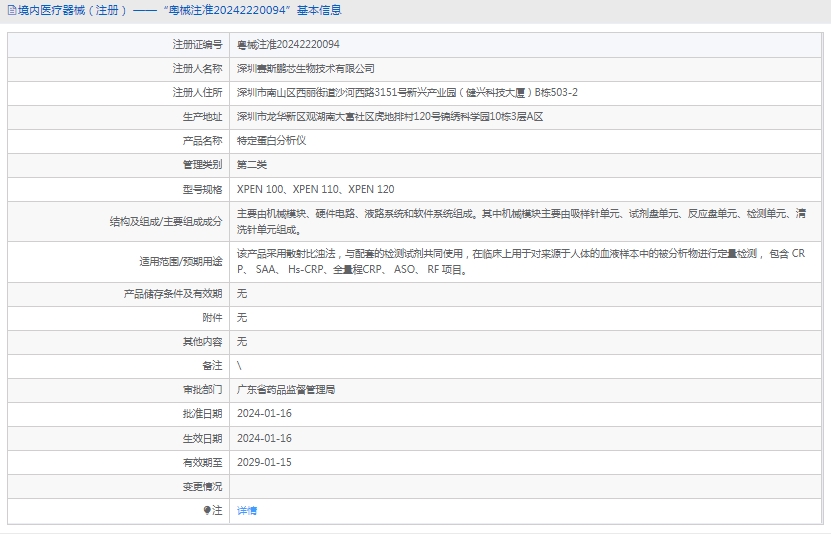Viewport: 831px width, 534px height.
Task: Click the bulb icon beside 注 label
Action: [x=208, y=510]
